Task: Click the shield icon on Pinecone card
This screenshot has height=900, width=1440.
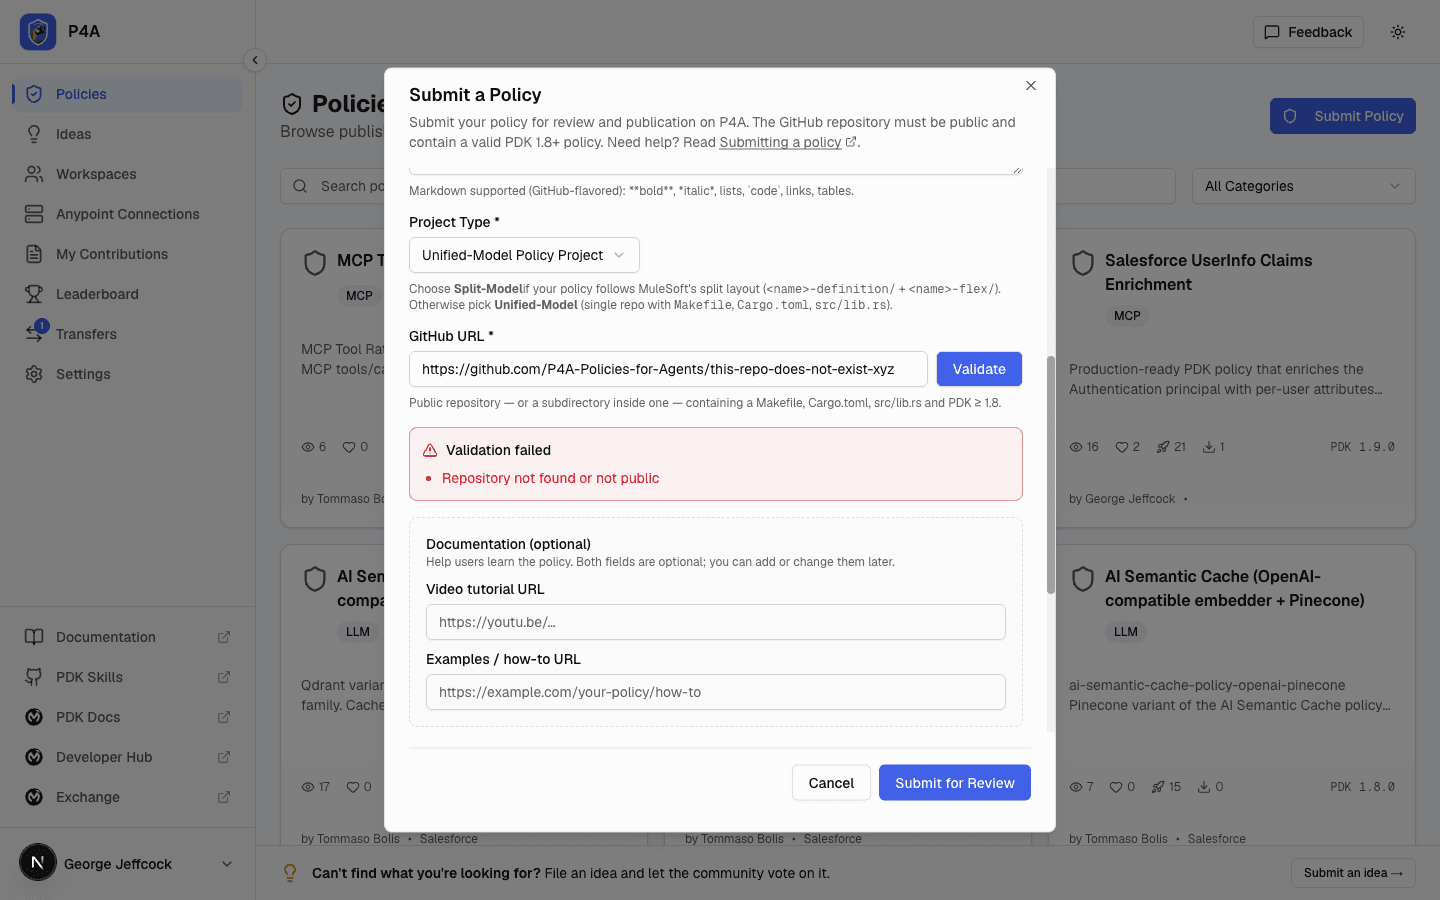Action: click(x=1083, y=579)
